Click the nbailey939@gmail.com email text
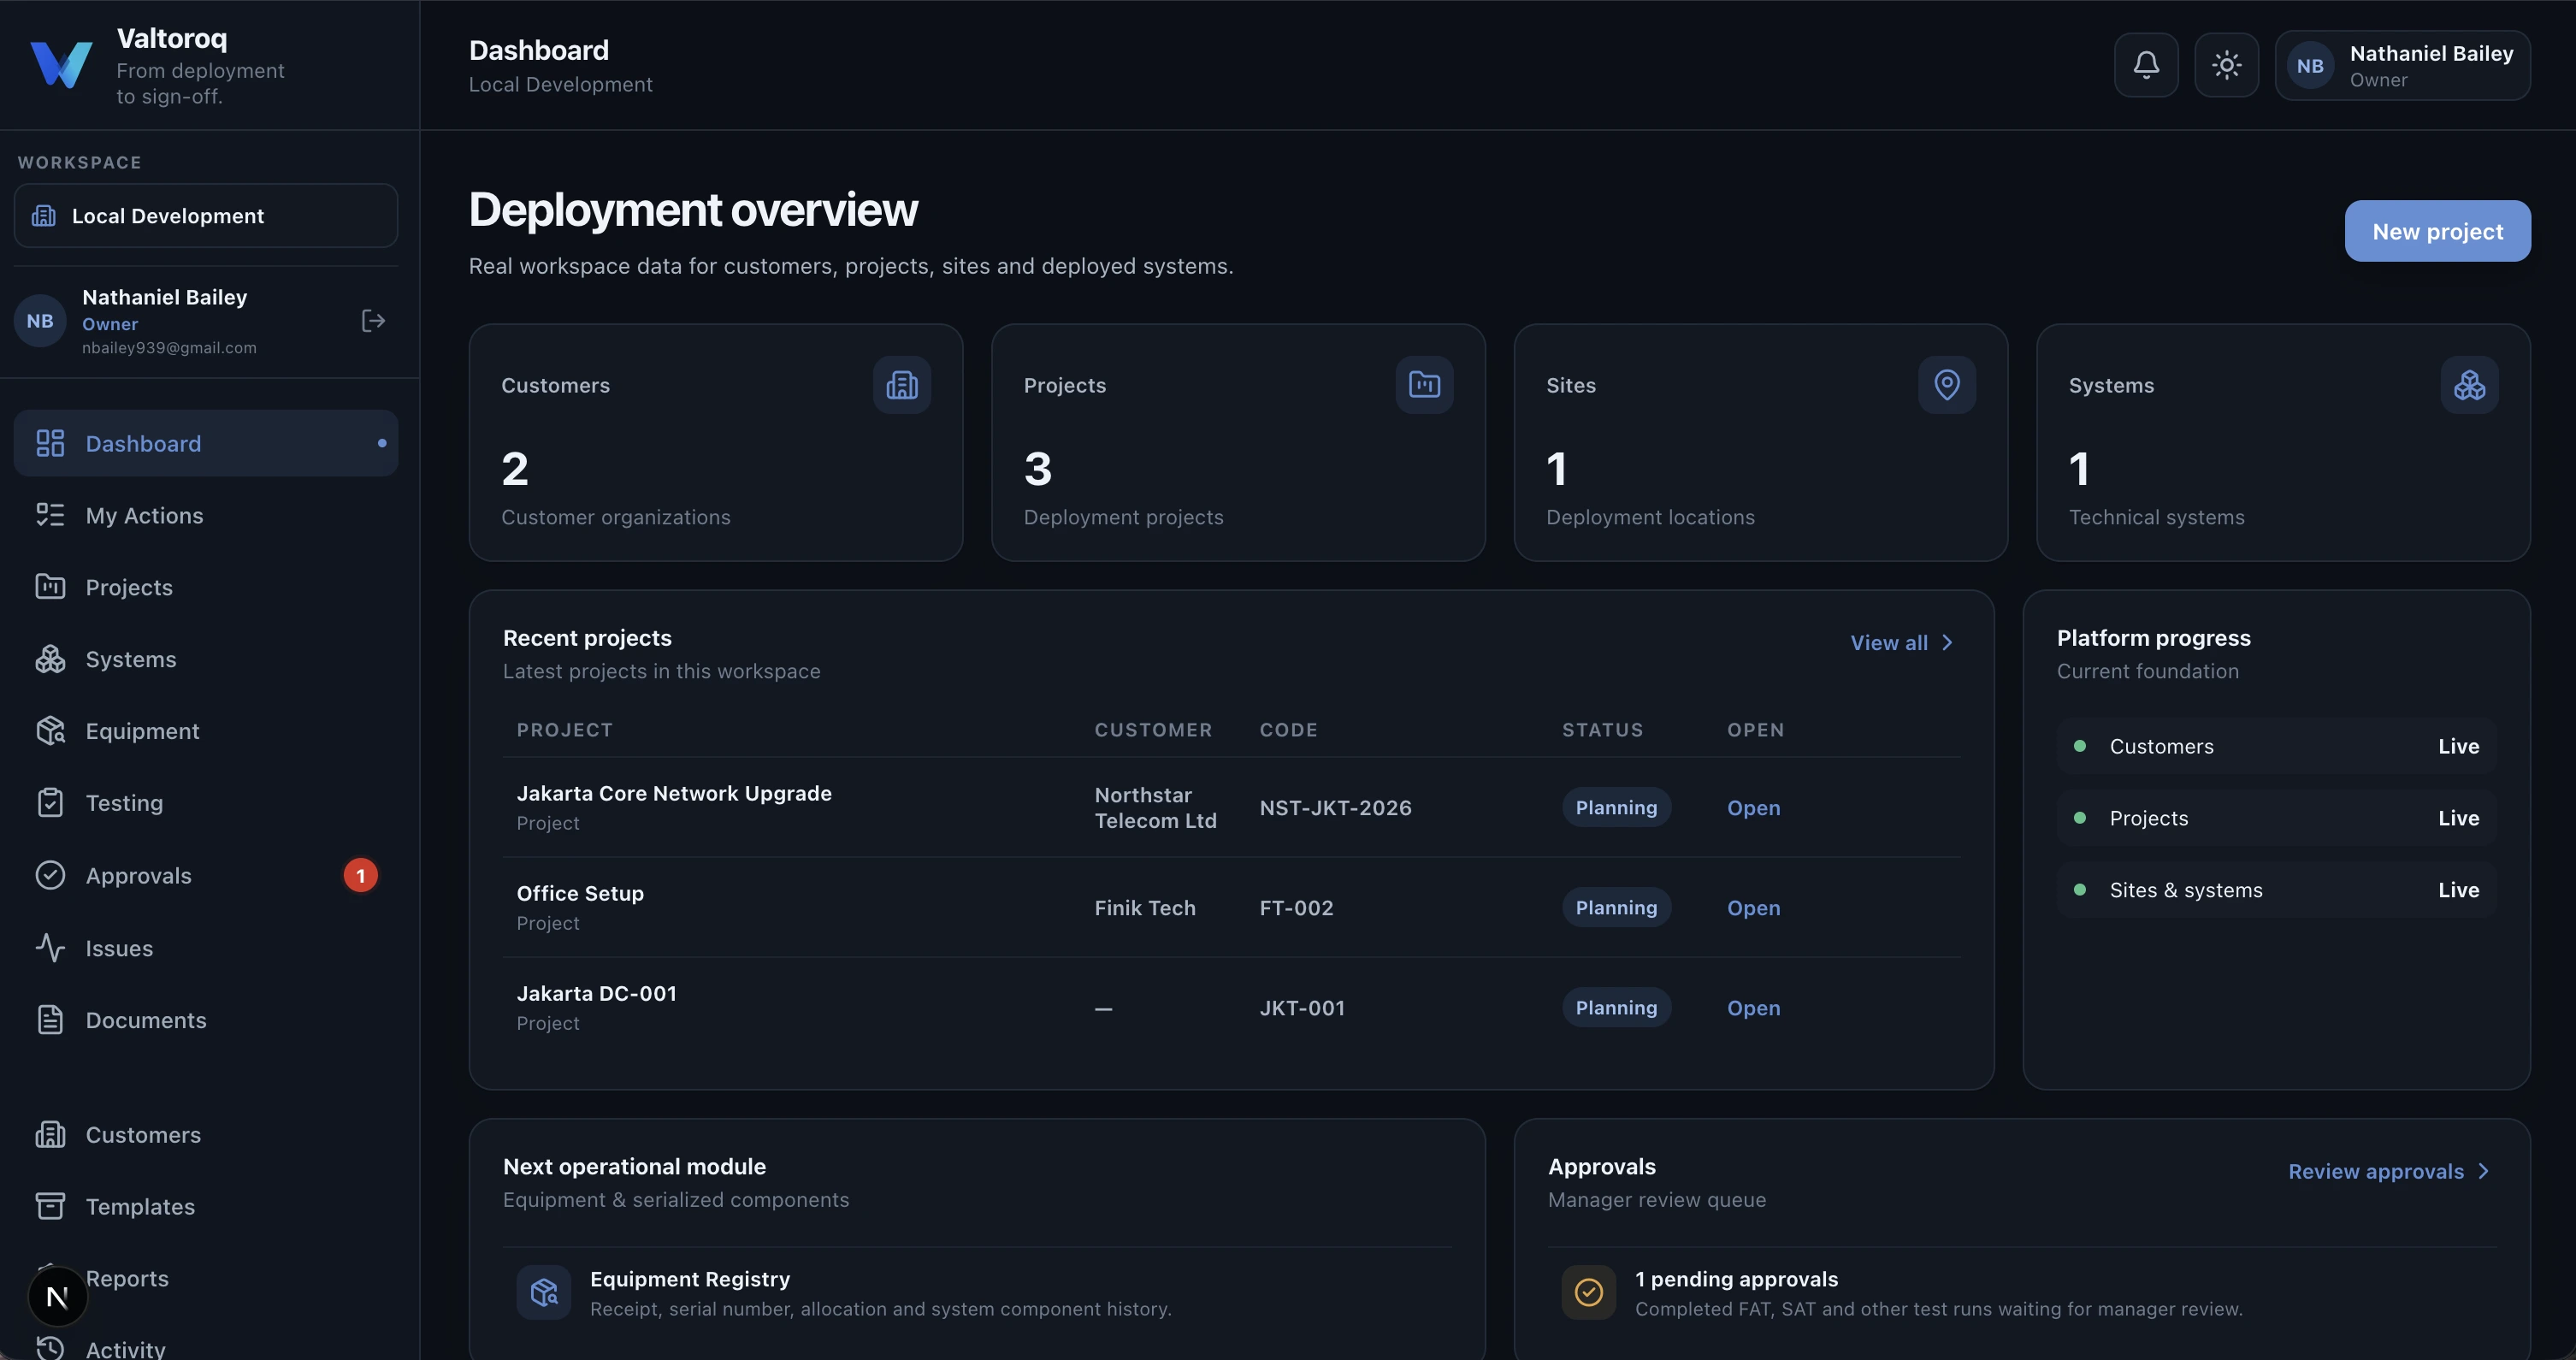Viewport: 2576px width, 1360px height. click(169, 348)
